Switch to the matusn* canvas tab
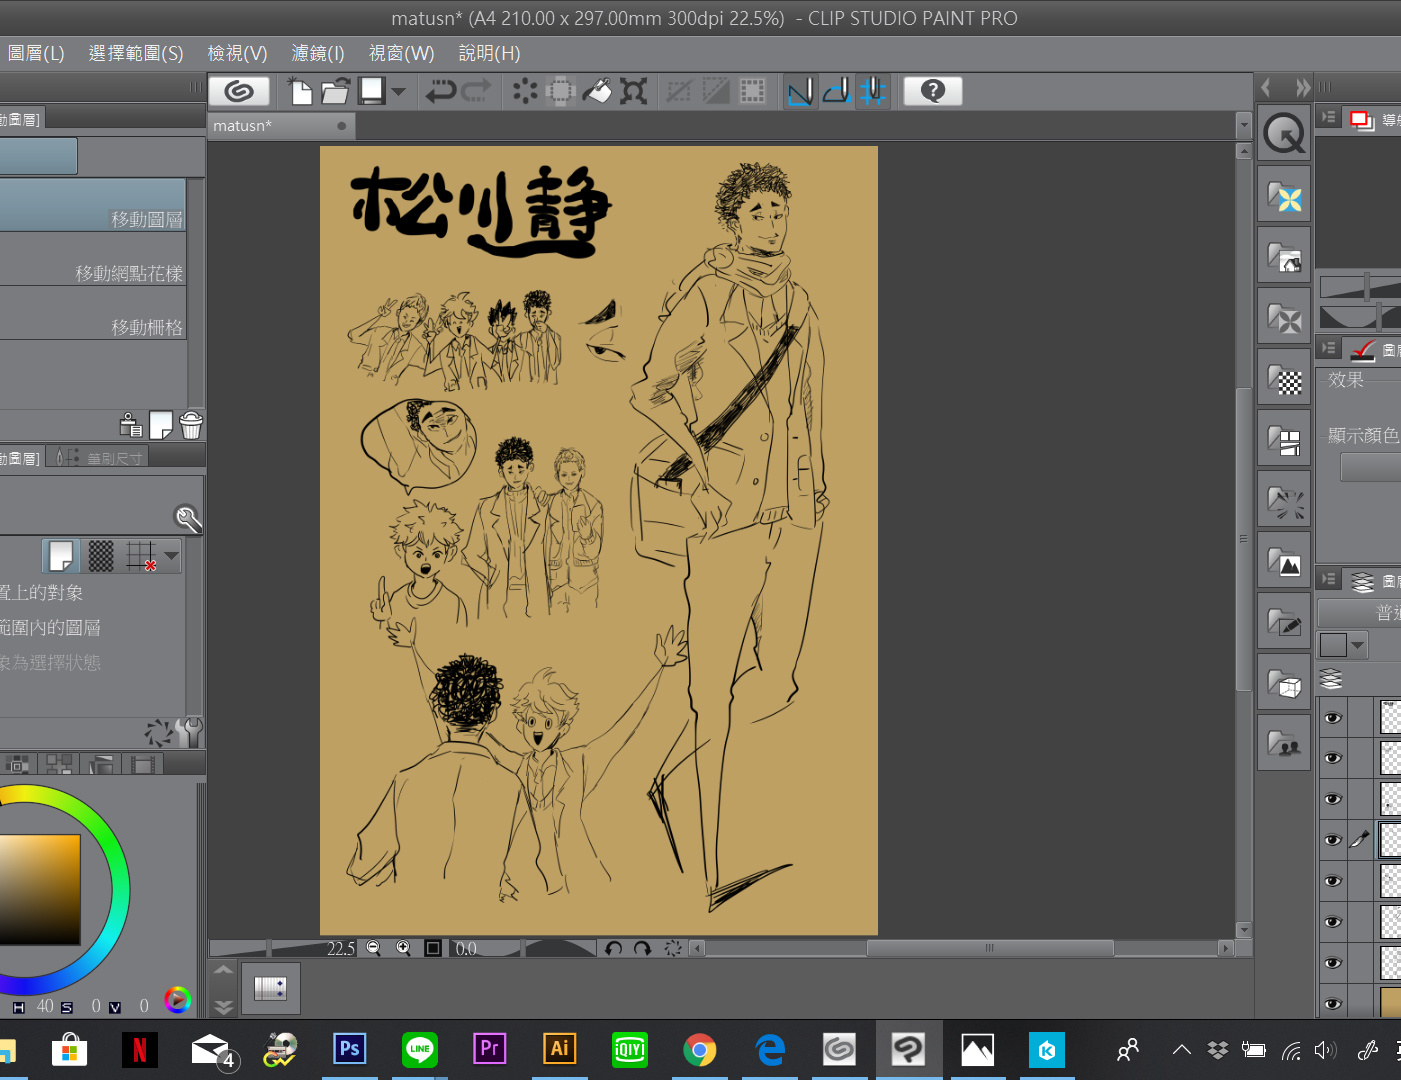The width and height of the screenshot is (1401, 1080). 281,126
